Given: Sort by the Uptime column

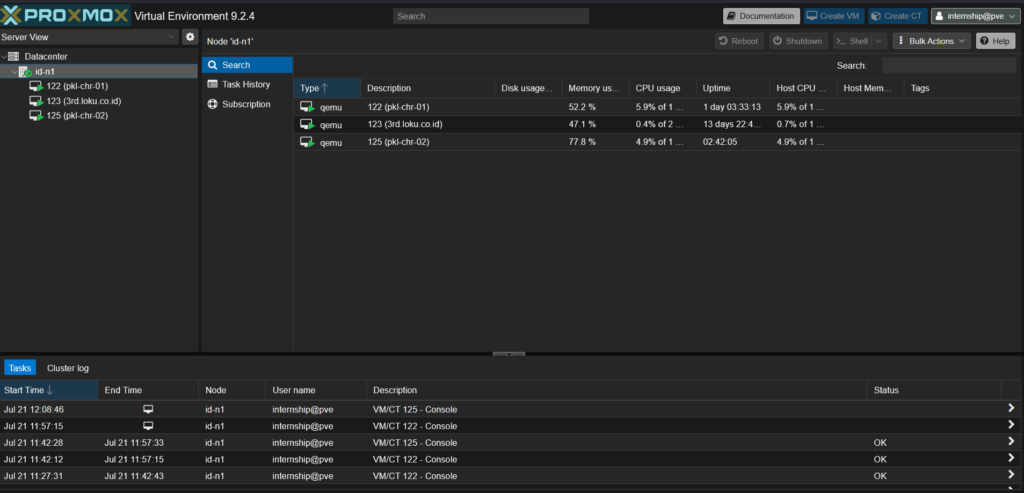Looking at the screenshot, I should point(733,88).
